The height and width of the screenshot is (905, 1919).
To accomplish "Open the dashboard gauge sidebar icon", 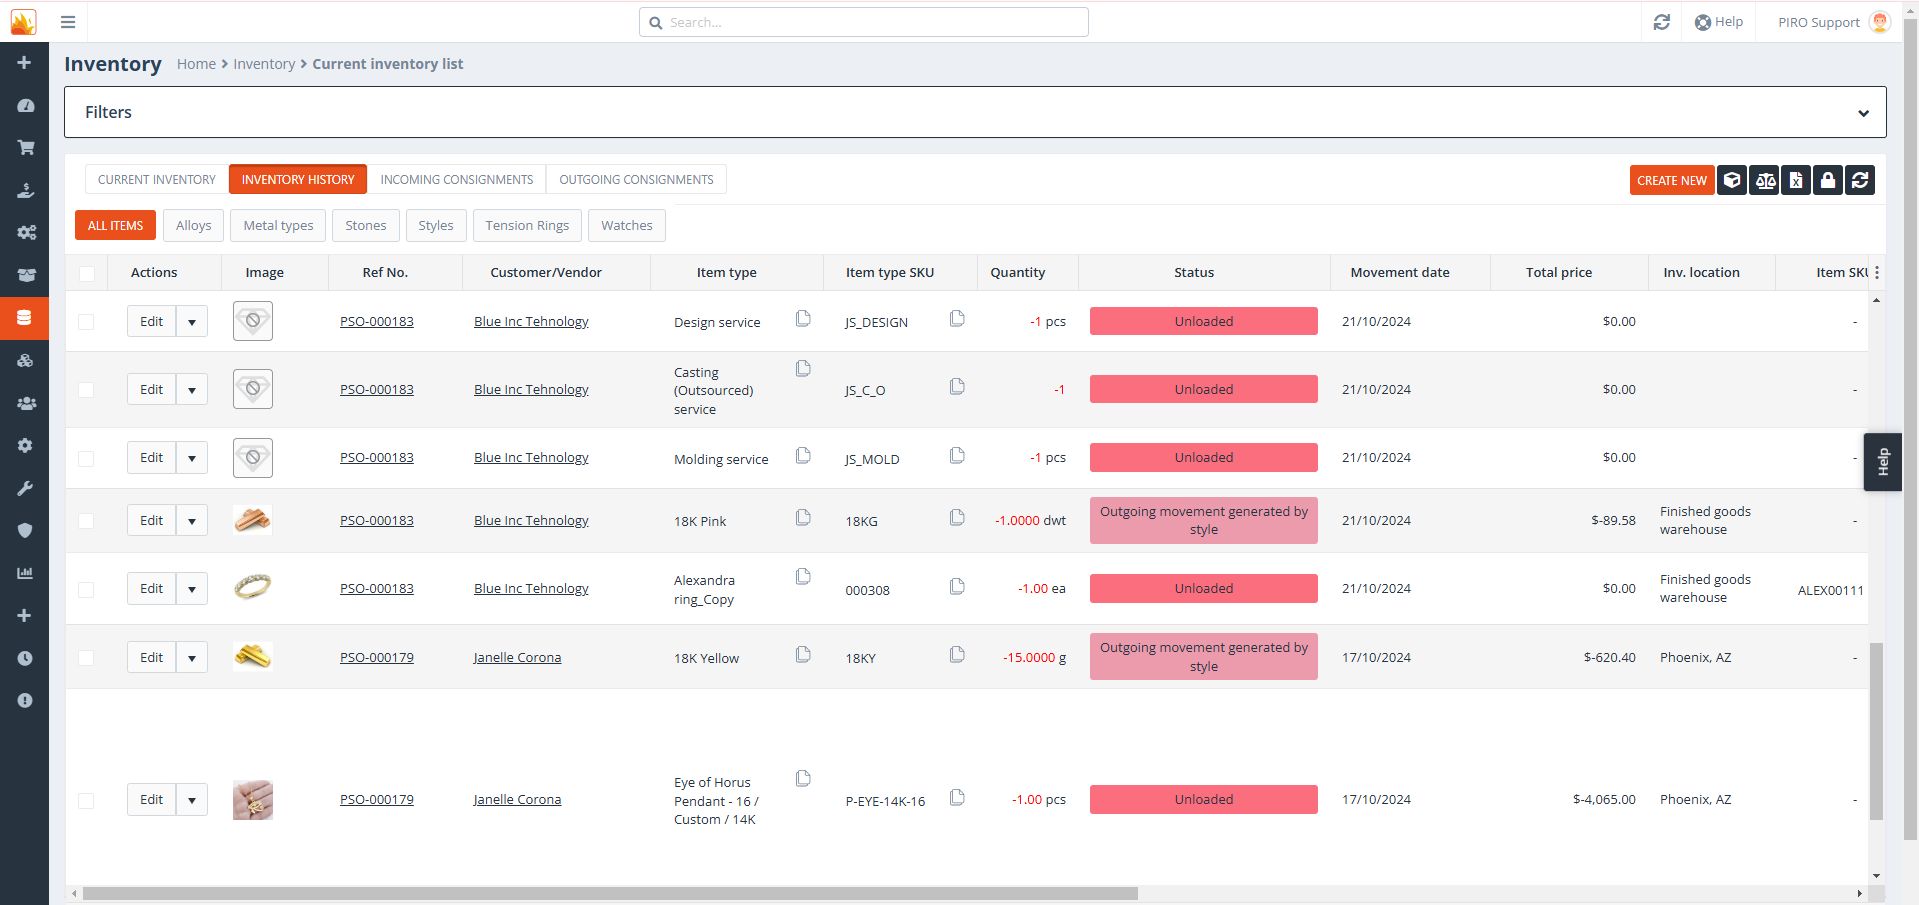I will point(25,105).
